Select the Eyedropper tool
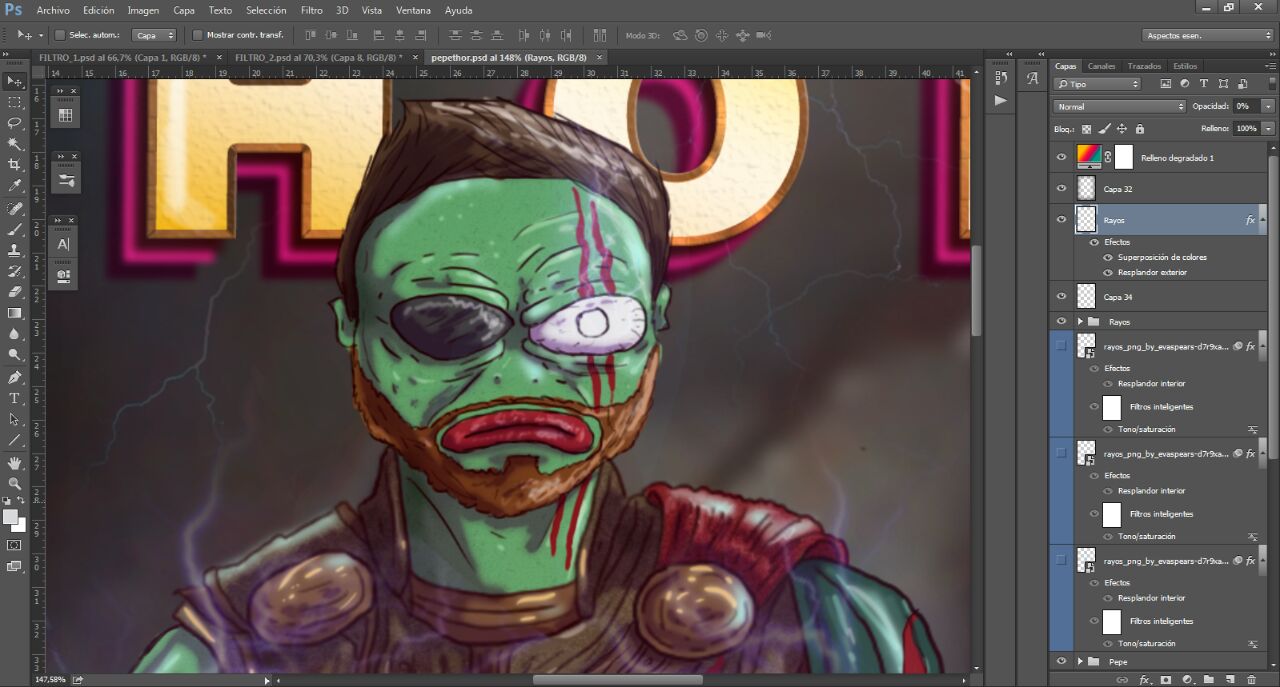 coord(14,186)
